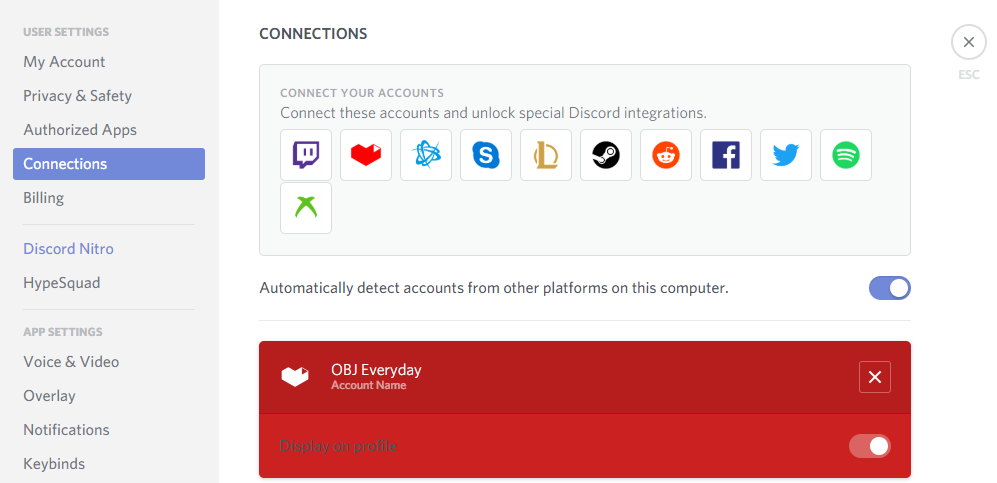This screenshot has height=483, width=997.
Task: Connect your Xbox account
Action: point(306,208)
